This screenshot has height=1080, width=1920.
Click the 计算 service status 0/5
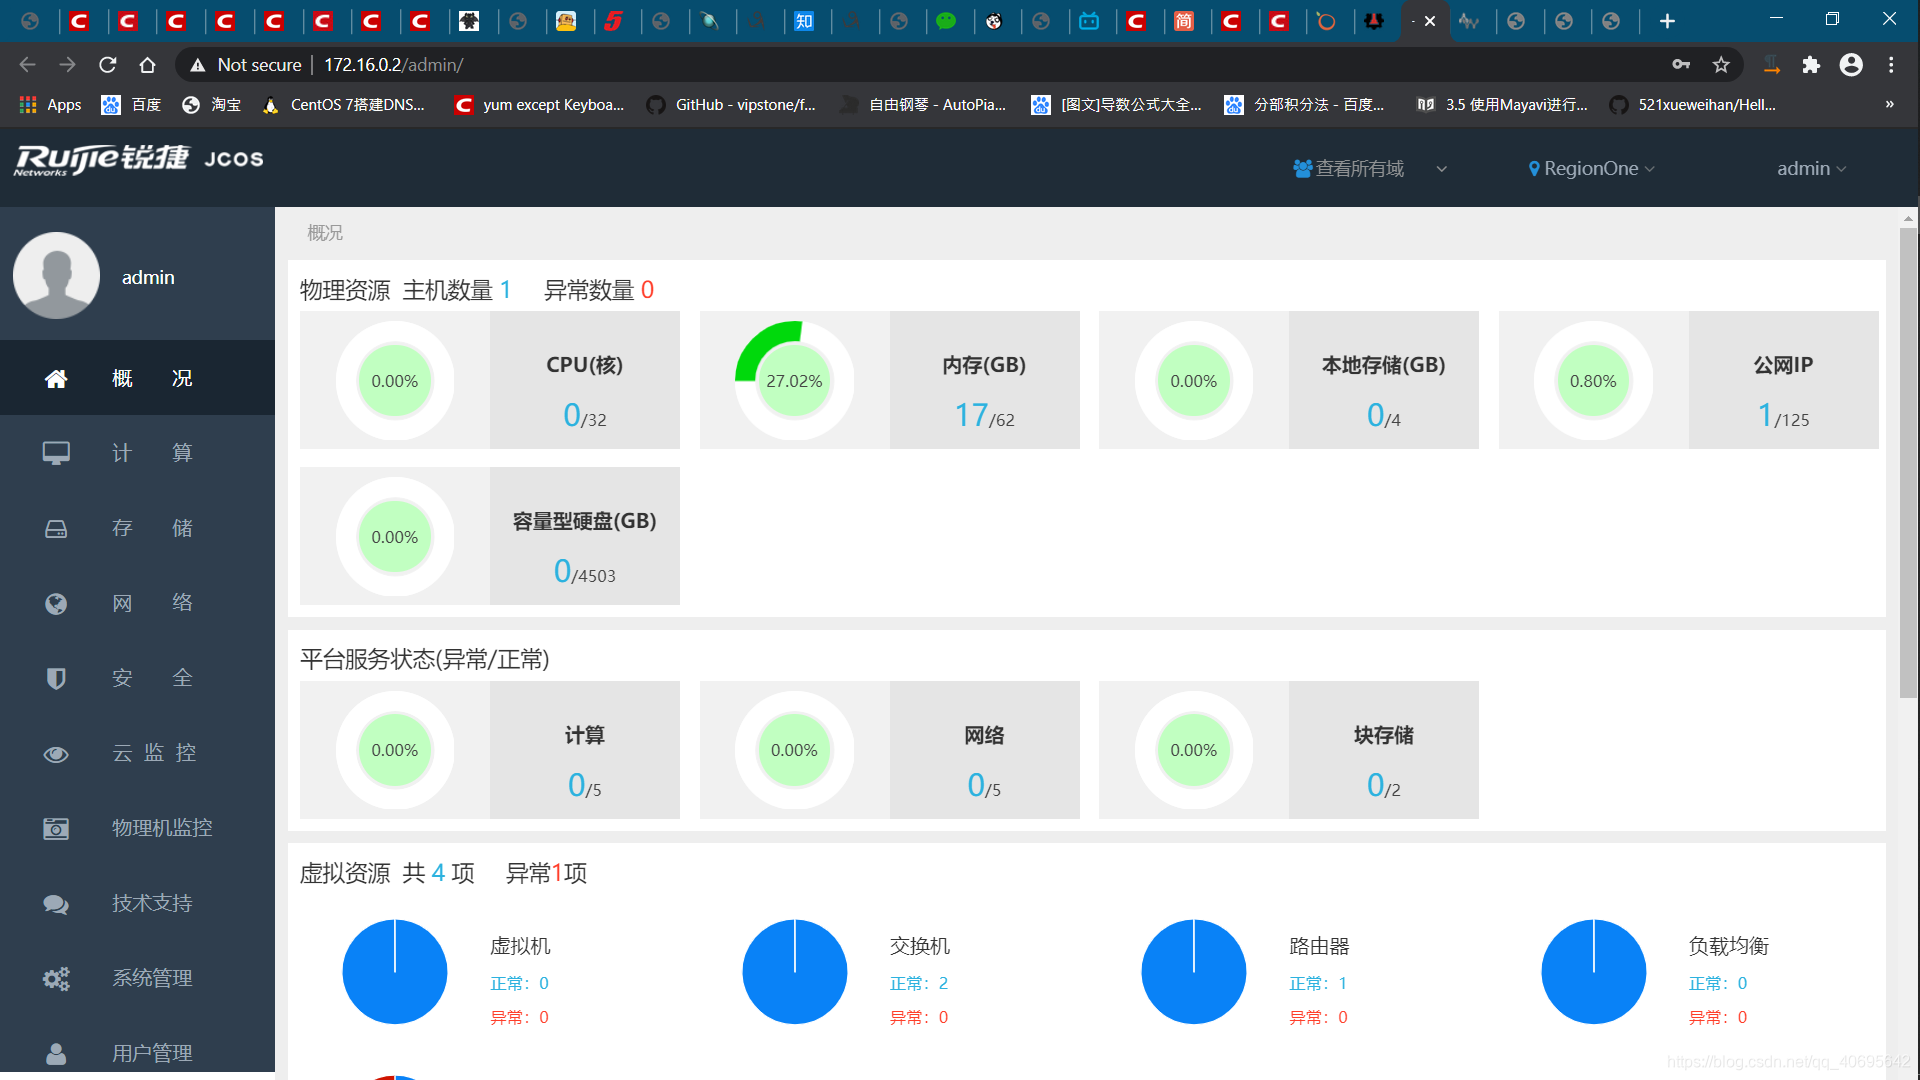[x=490, y=750]
